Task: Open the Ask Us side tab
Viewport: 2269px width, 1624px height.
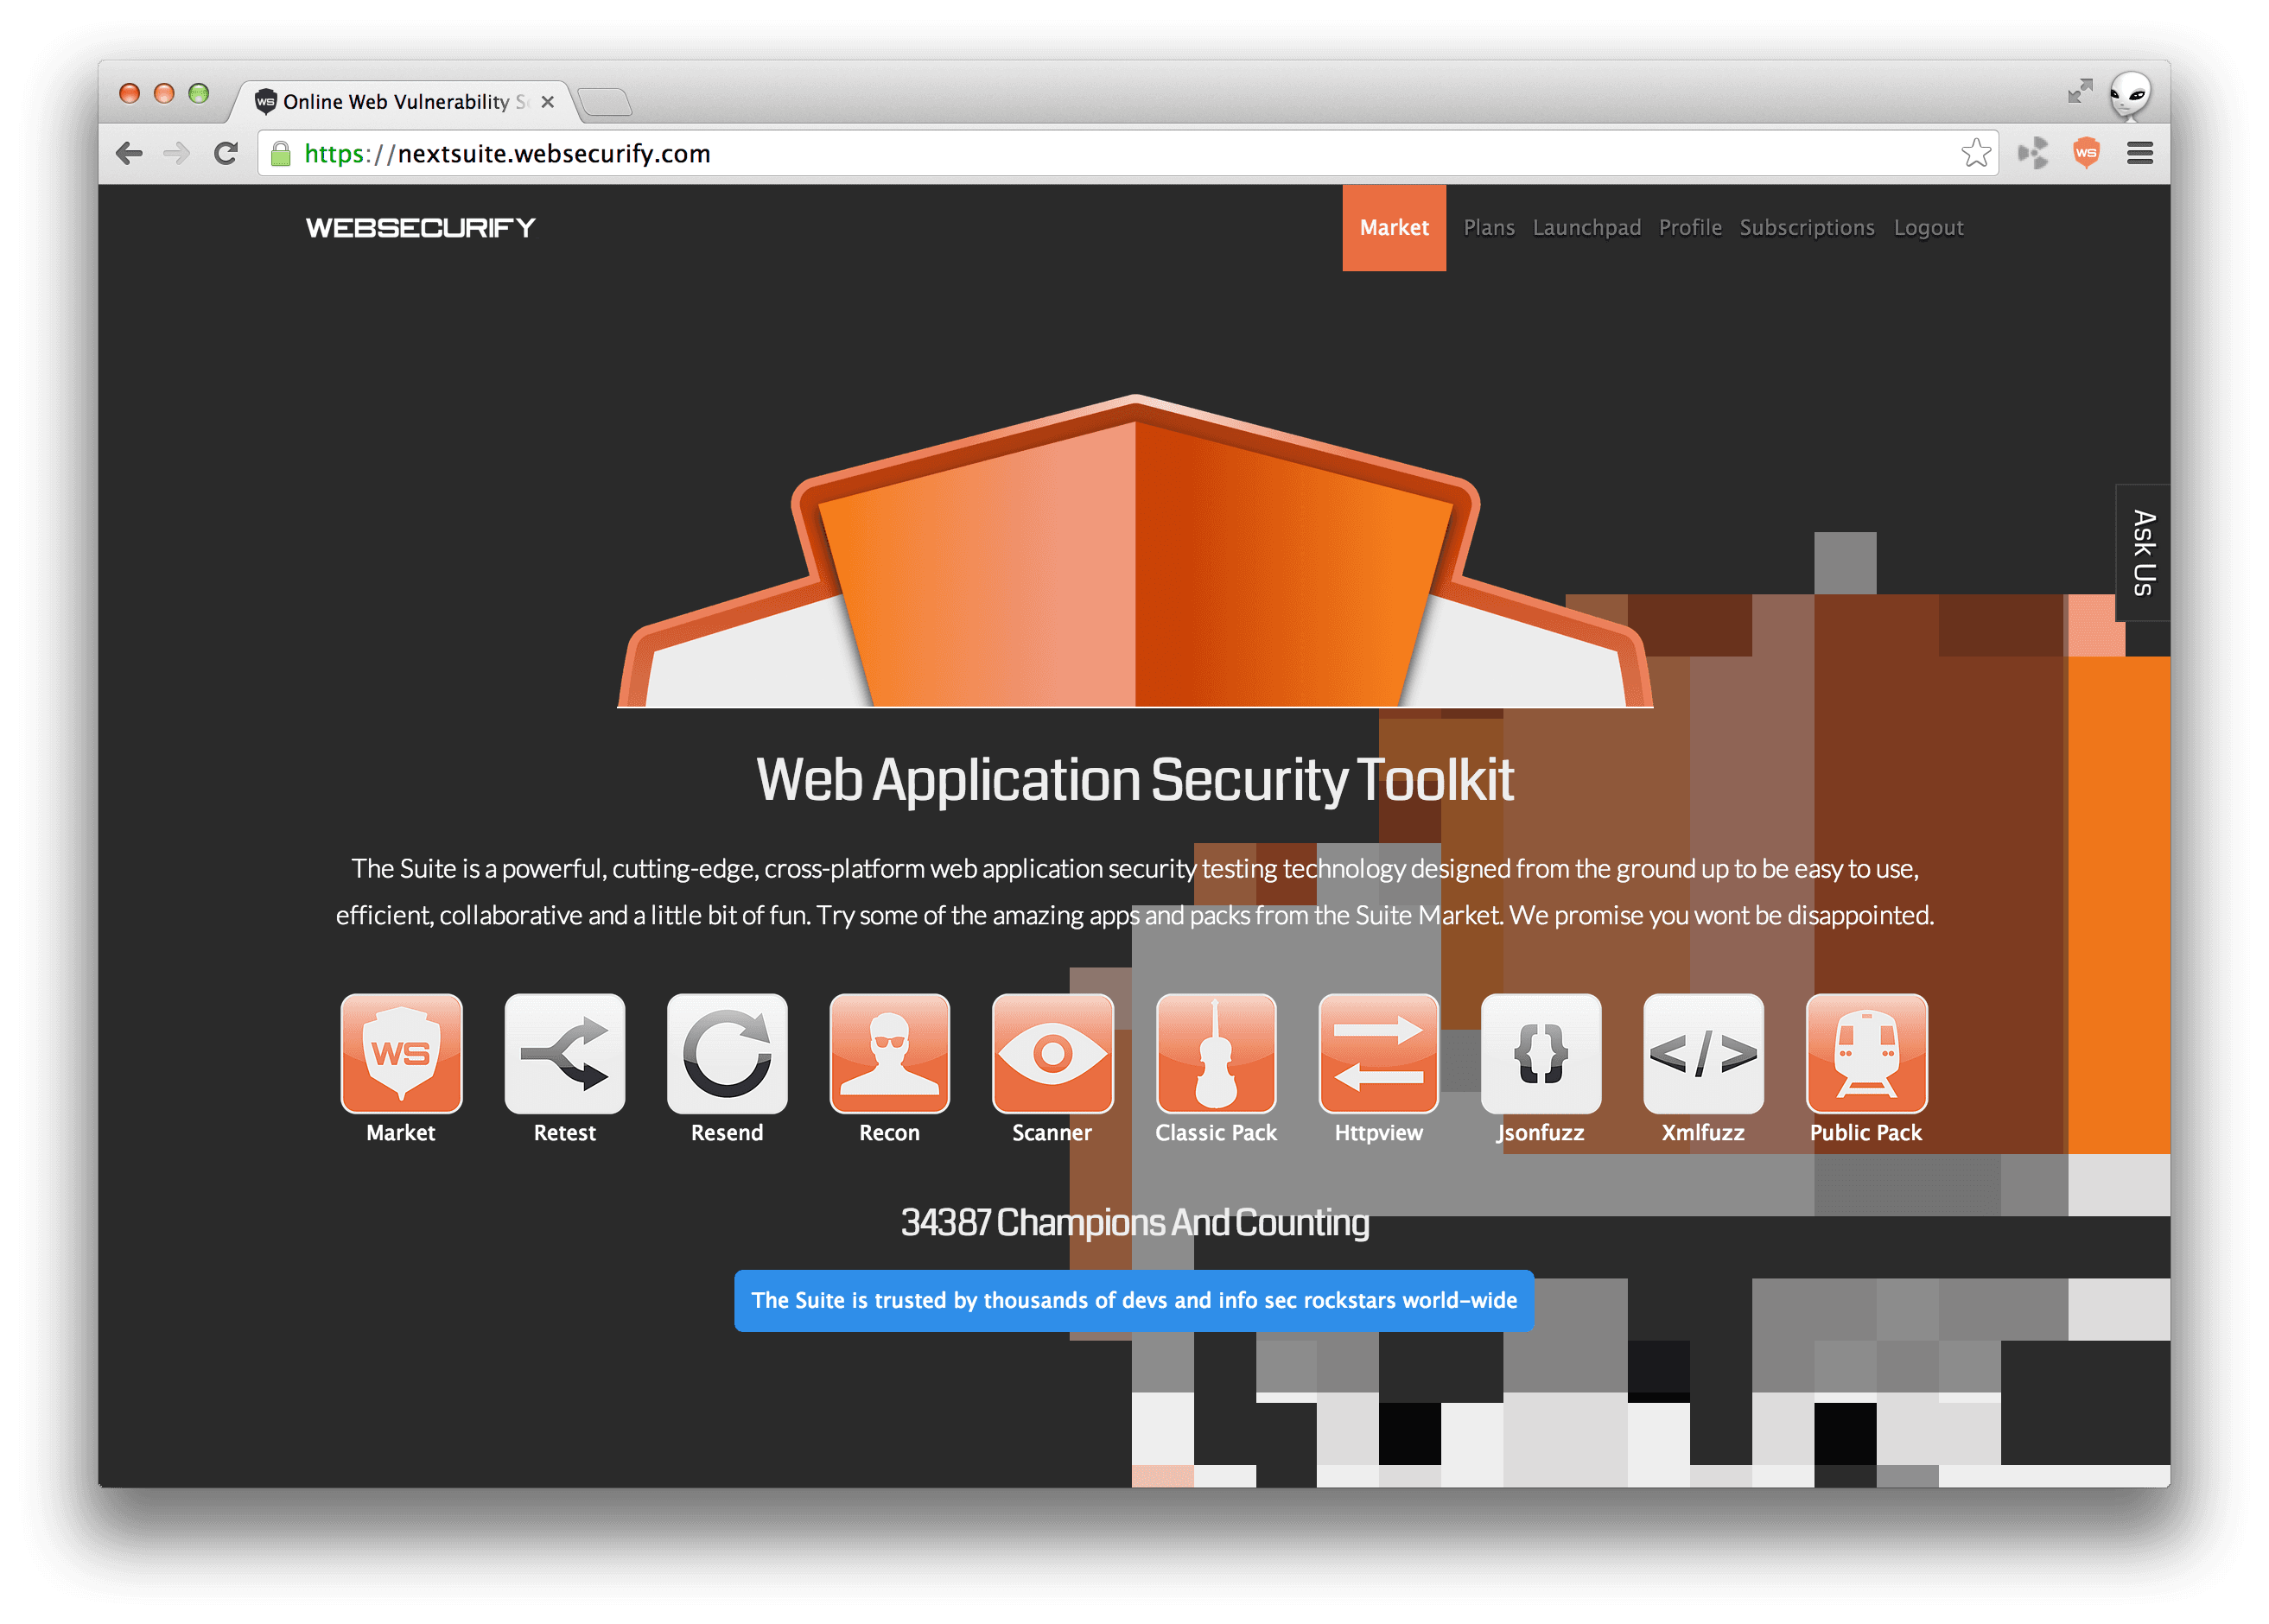Action: (2141, 552)
